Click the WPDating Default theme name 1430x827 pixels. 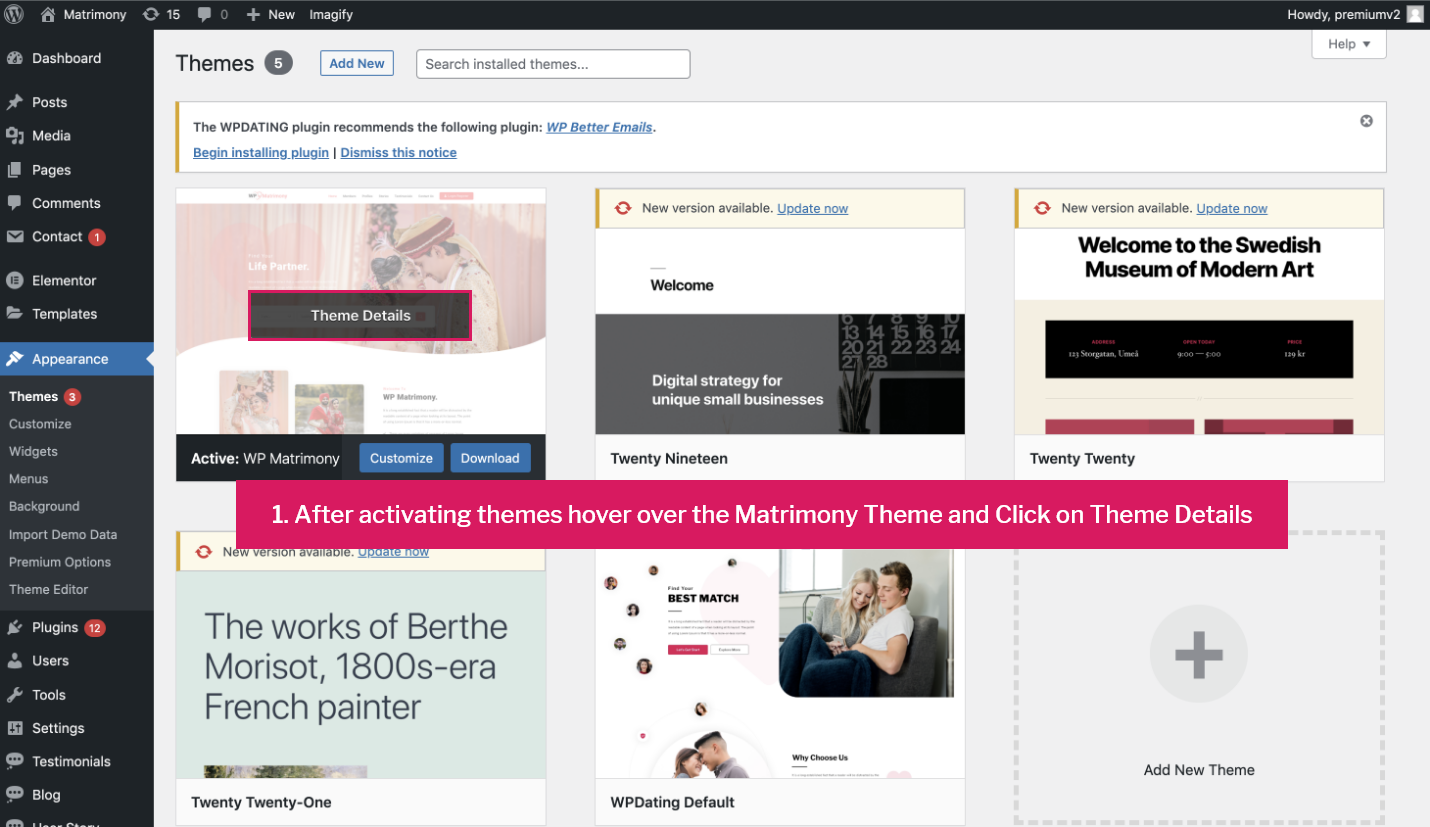click(x=672, y=802)
